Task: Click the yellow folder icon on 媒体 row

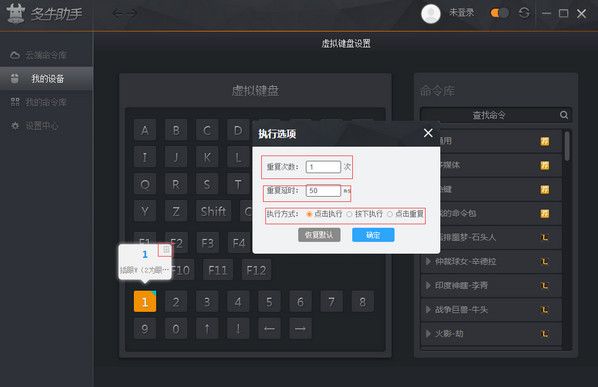Action: pyautogui.click(x=544, y=165)
